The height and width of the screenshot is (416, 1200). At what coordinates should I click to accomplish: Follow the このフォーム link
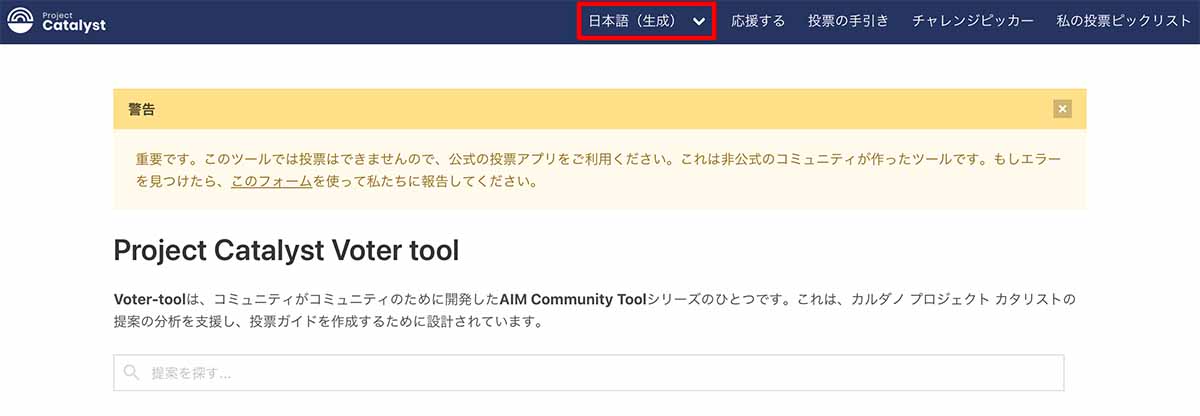pos(271,182)
